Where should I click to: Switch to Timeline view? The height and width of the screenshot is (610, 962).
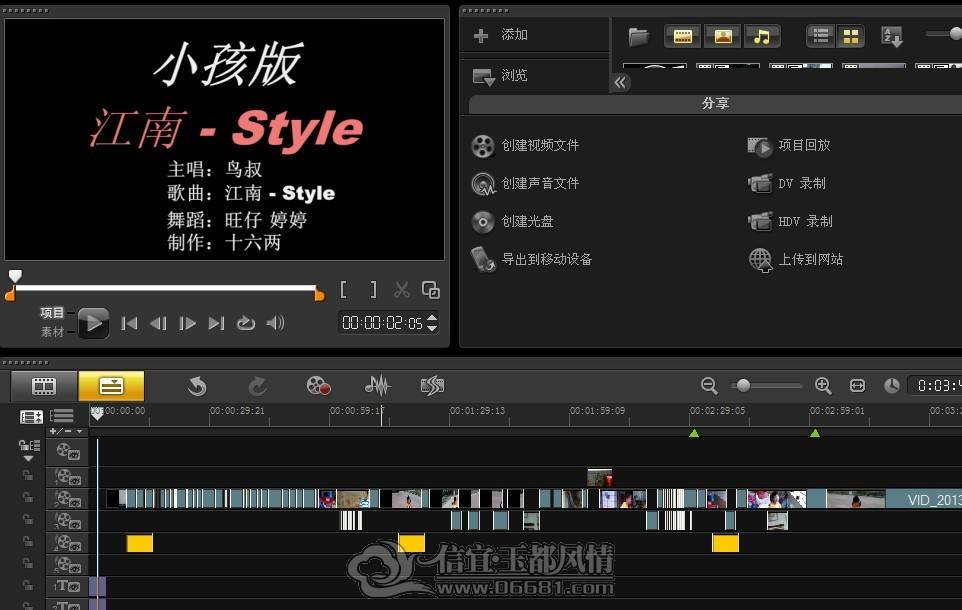pyautogui.click(x=111, y=386)
